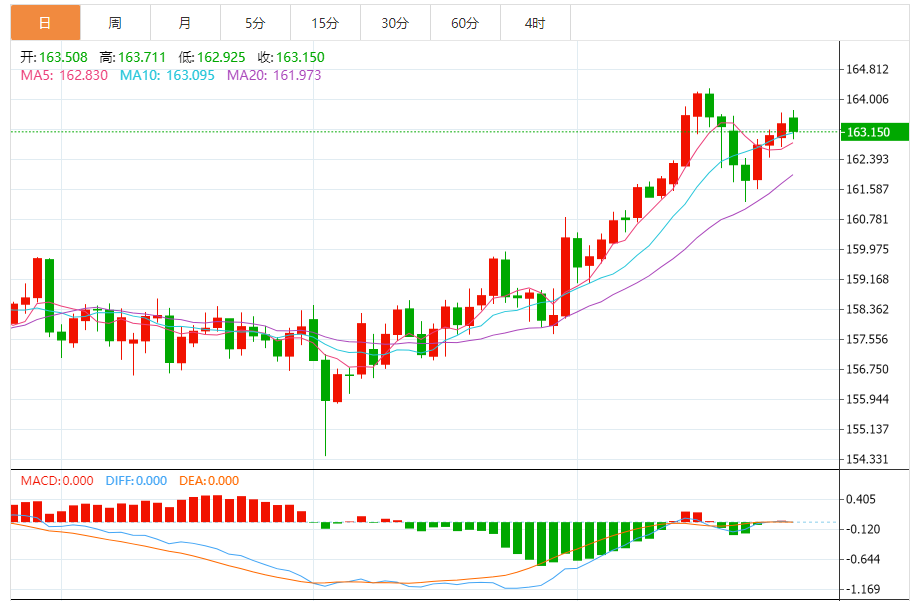The image size is (916, 601).
Task: Click the open price value 163.508
Action: pos(63,57)
